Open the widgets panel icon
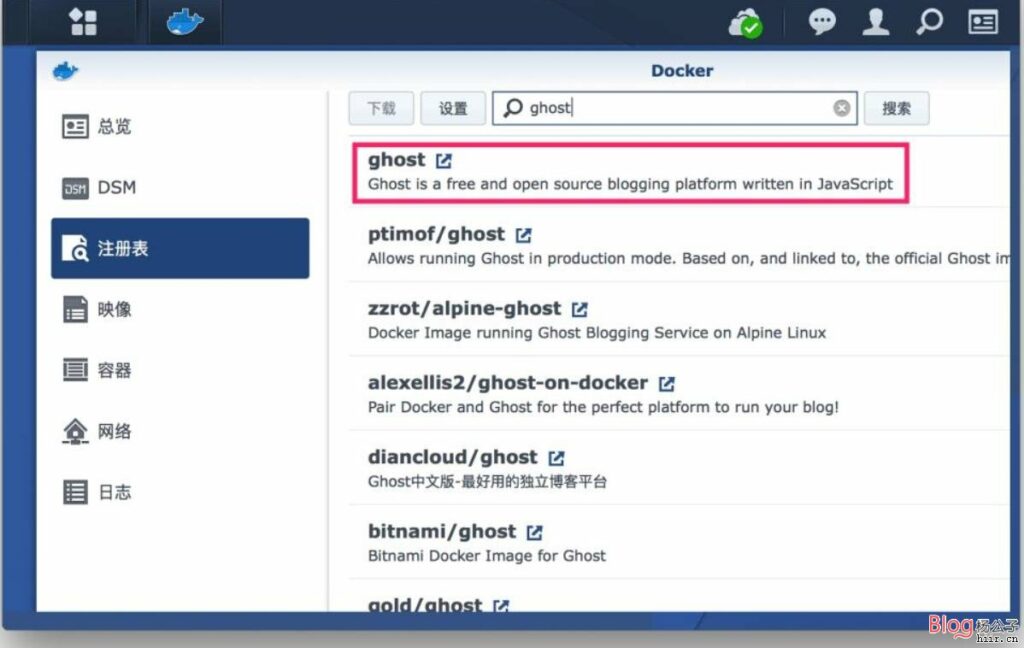The width and height of the screenshot is (1024, 648). point(983,22)
